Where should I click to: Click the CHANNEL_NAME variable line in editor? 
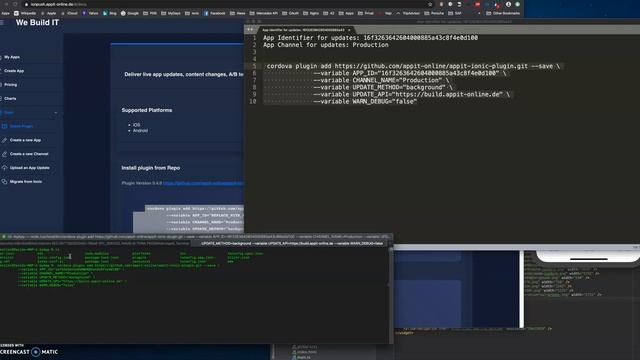[x=381, y=80]
